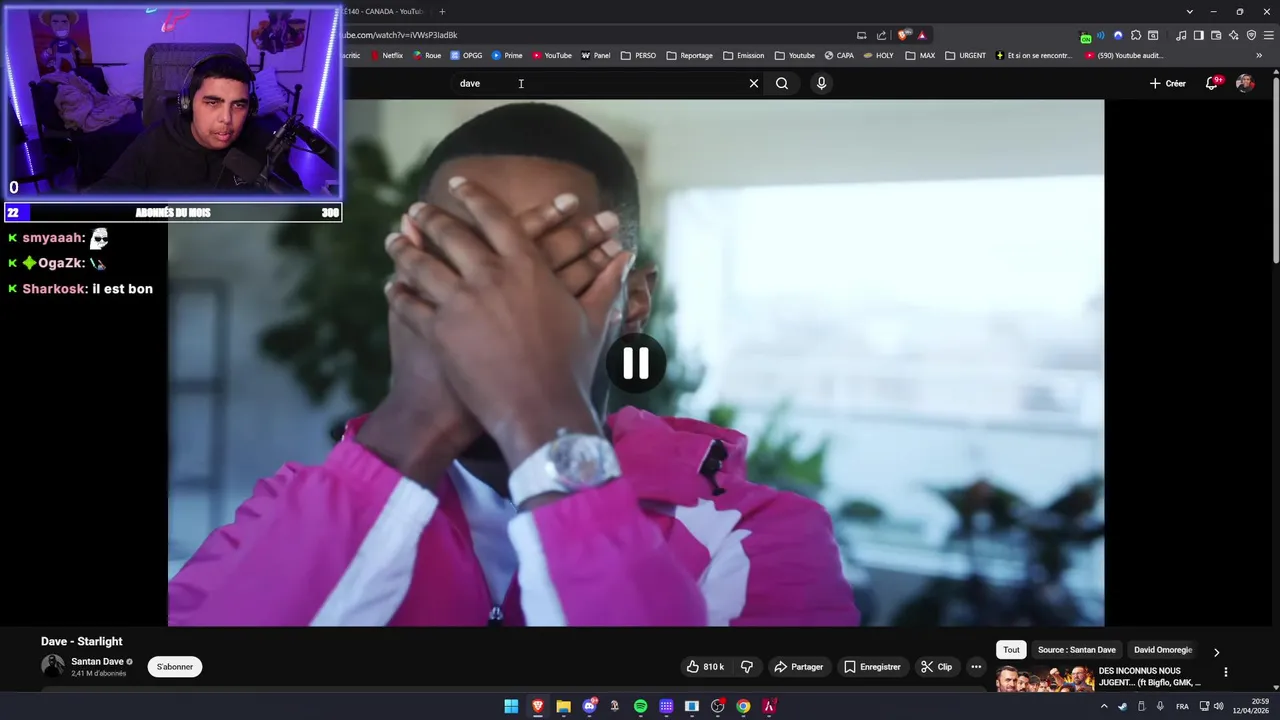Open File Explorer from the taskbar
The width and height of the screenshot is (1280, 720).
tap(563, 706)
